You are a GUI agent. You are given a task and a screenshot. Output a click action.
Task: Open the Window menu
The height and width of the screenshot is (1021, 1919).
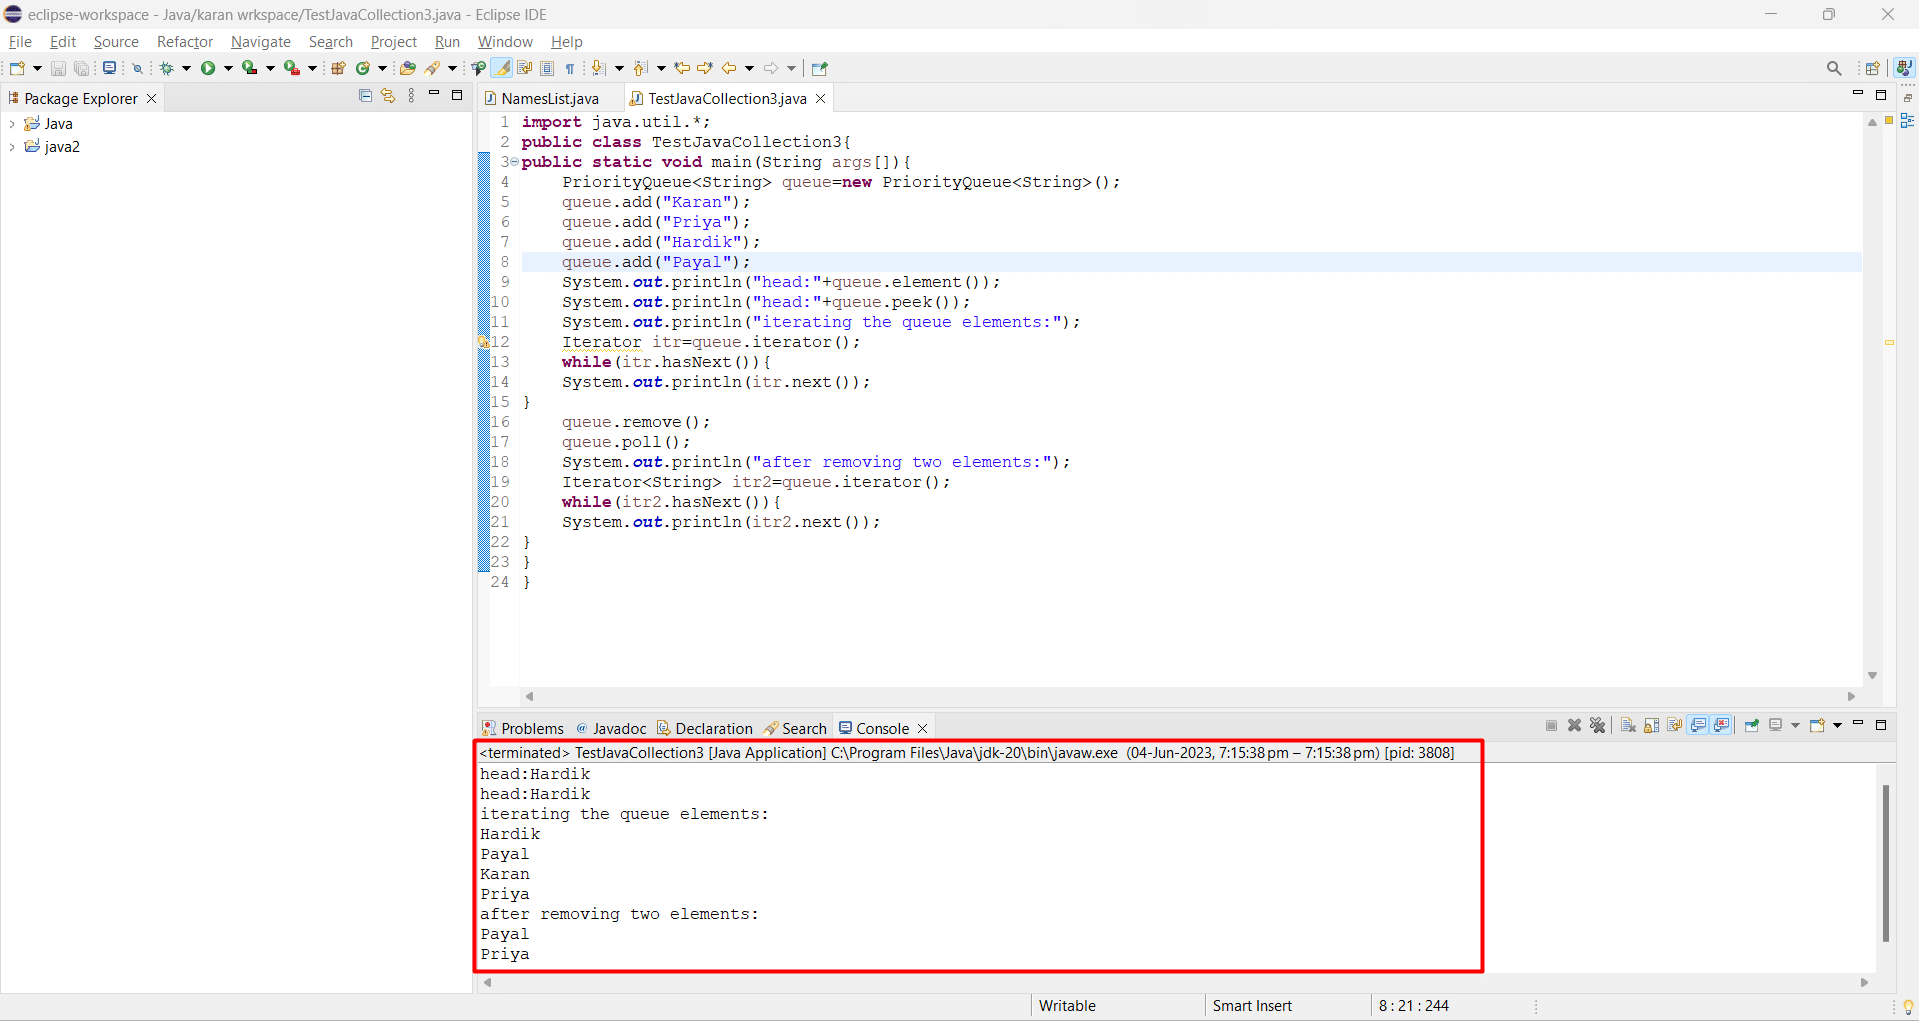click(x=505, y=42)
